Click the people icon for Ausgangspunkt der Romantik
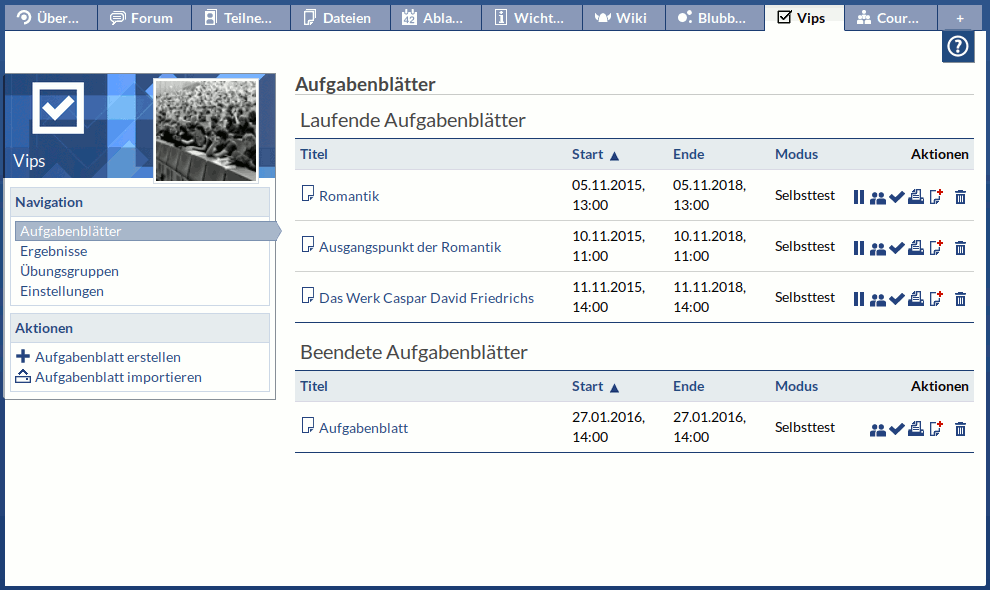The height and width of the screenshot is (590, 990). point(877,248)
